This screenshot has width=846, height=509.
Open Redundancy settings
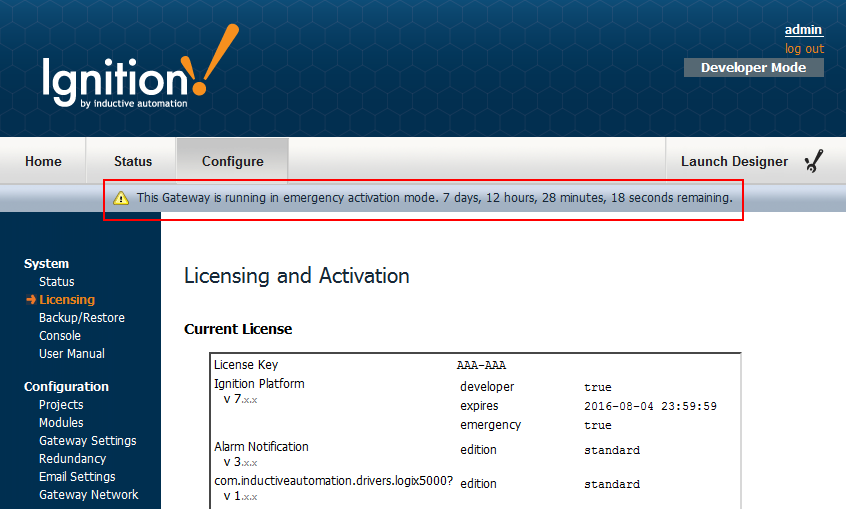coord(72,459)
